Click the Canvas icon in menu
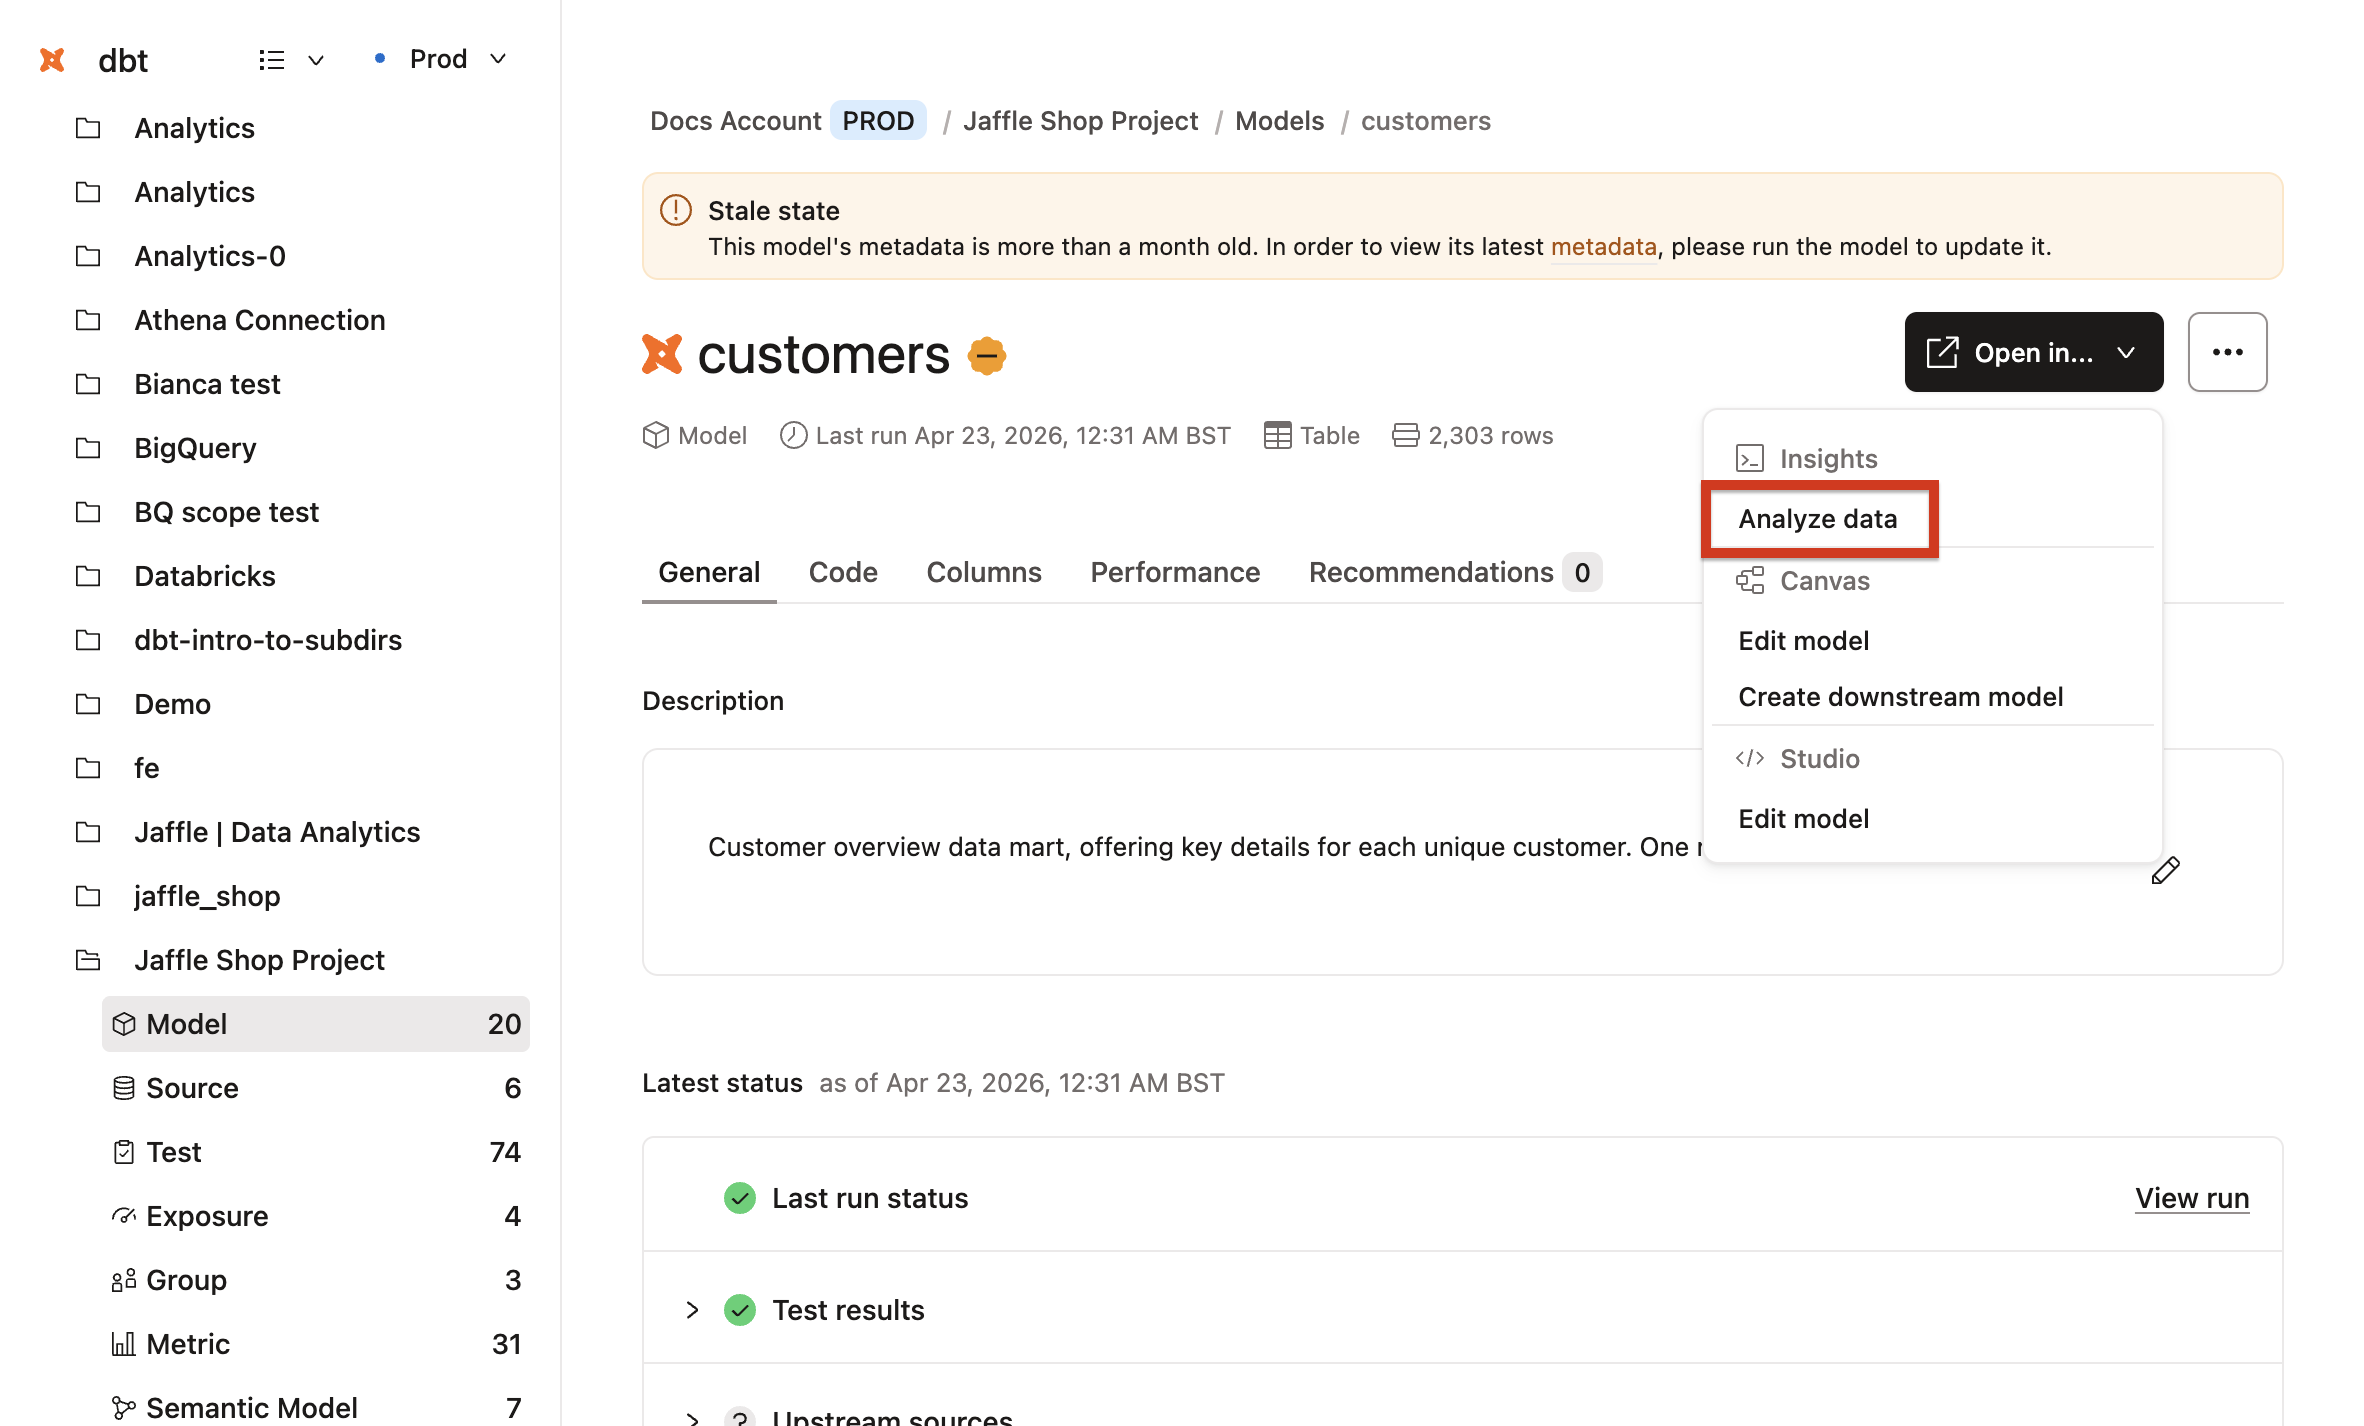Viewport: 2364px width, 1426px height. point(1750,580)
